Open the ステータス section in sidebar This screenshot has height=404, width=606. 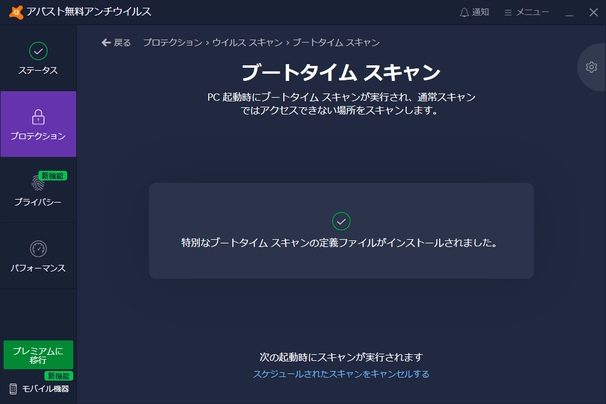tap(38, 58)
